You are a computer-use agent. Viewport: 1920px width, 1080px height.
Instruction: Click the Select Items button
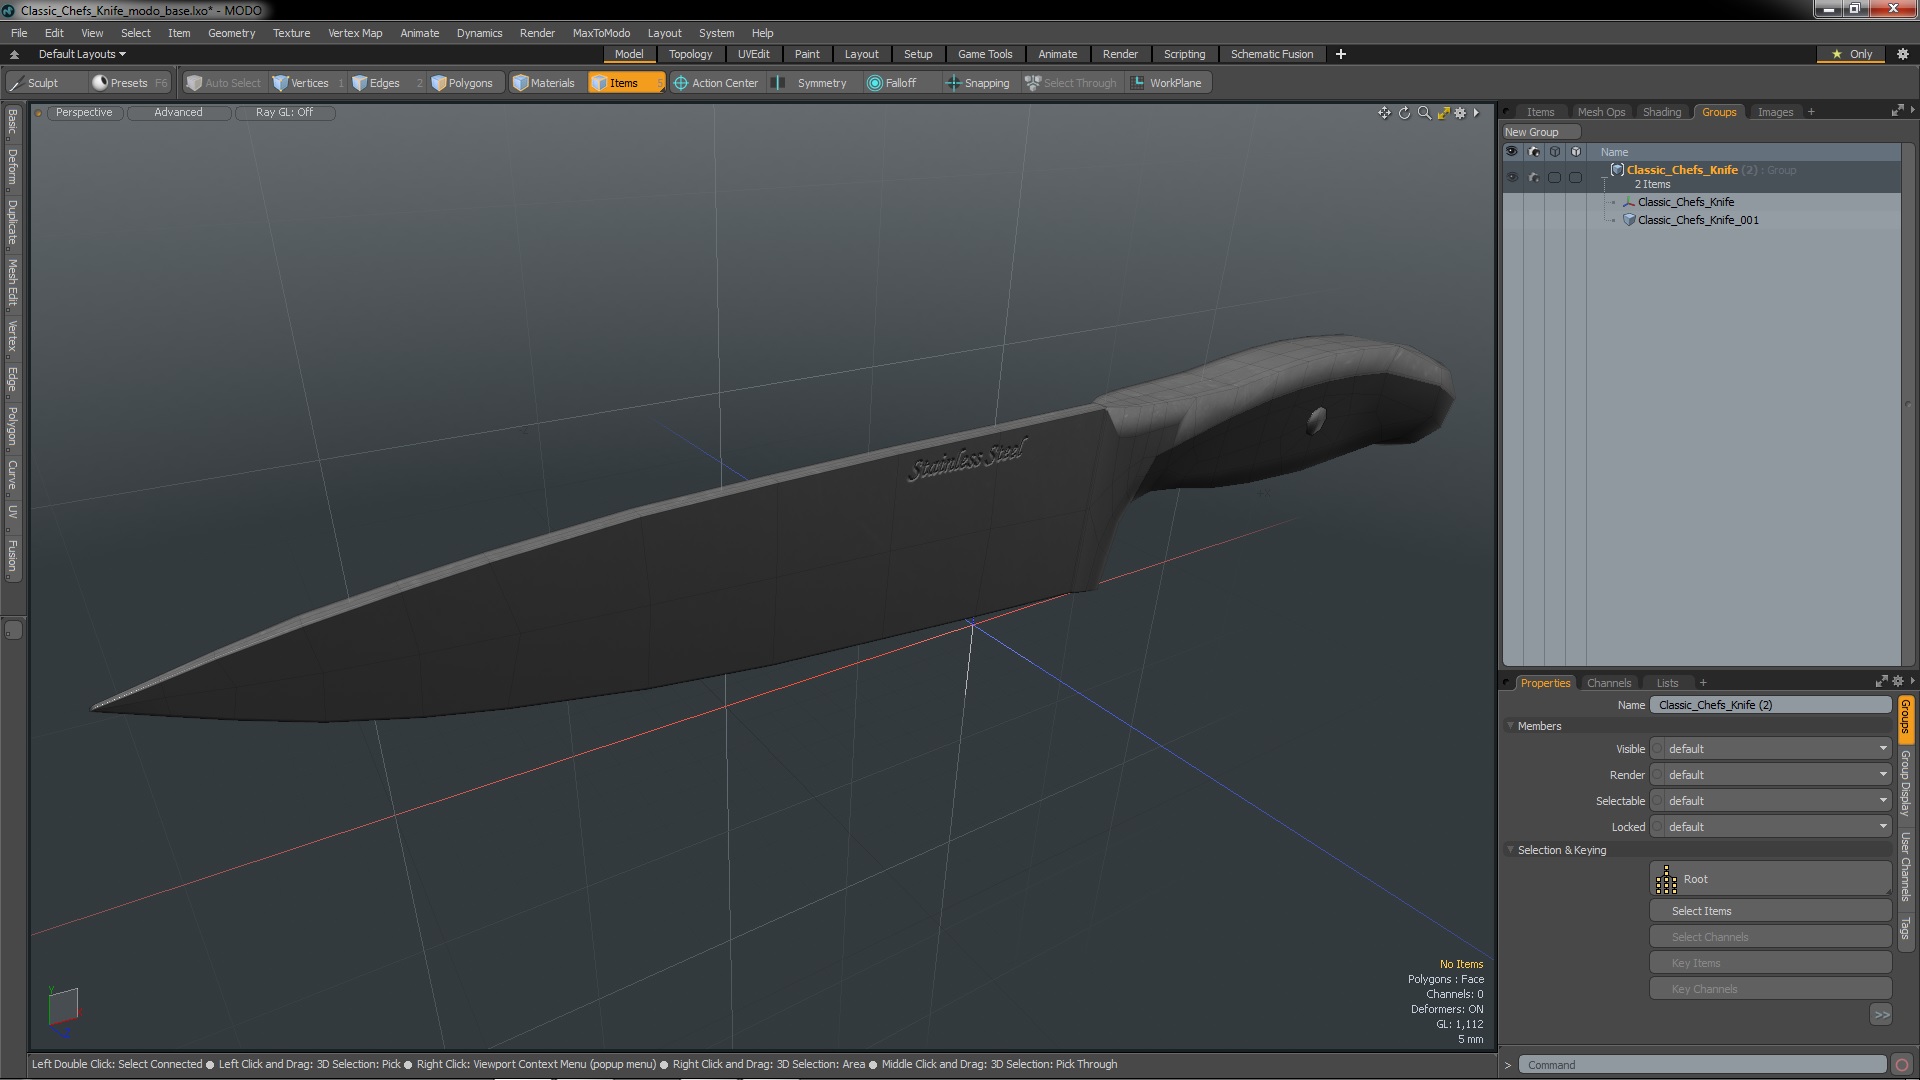click(1770, 911)
